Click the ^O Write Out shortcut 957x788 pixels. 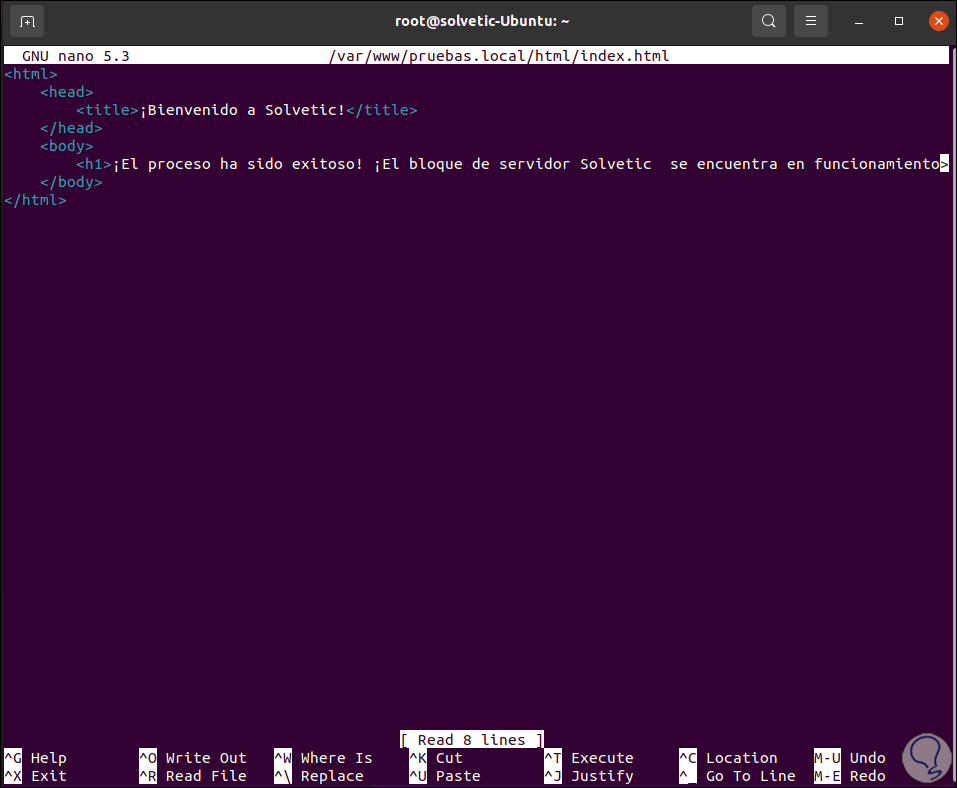click(x=193, y=758)
